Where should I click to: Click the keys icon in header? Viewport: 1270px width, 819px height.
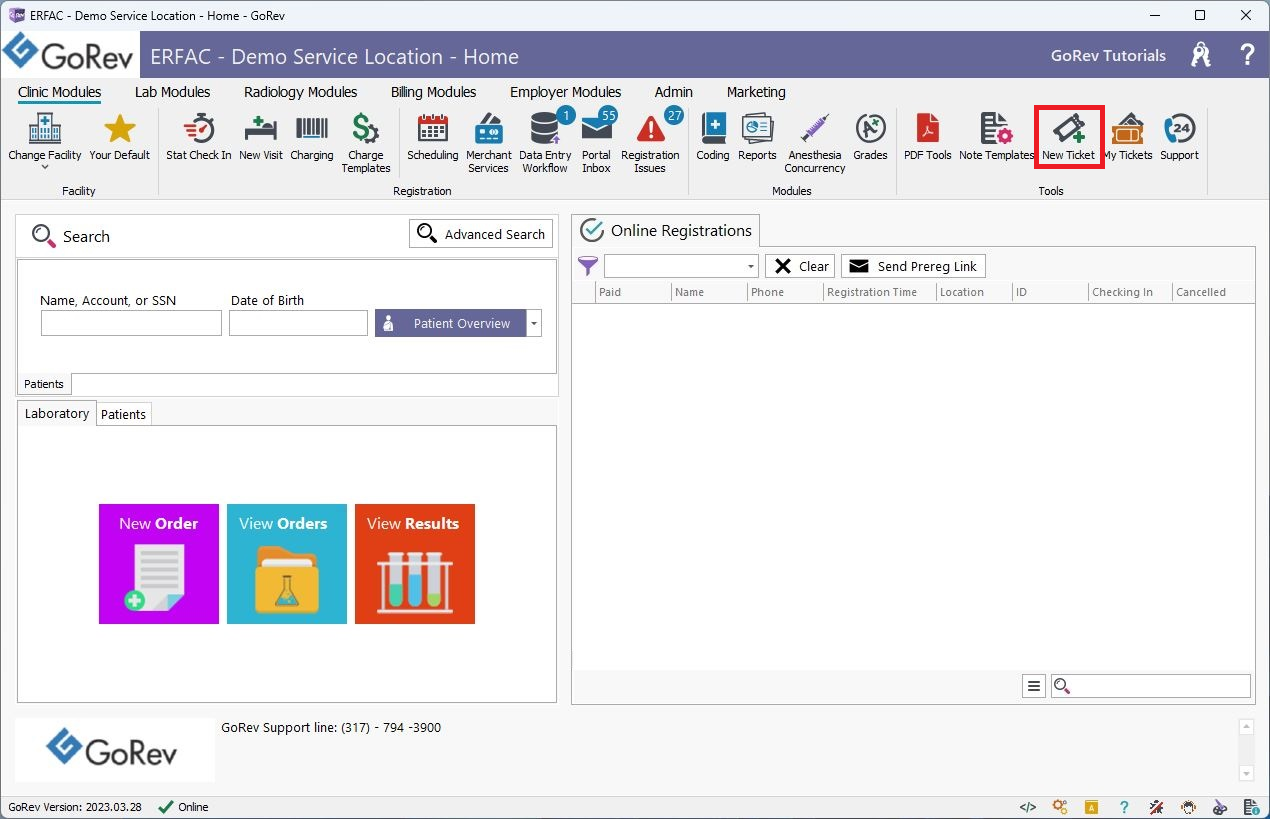(x=1201, y=55)
